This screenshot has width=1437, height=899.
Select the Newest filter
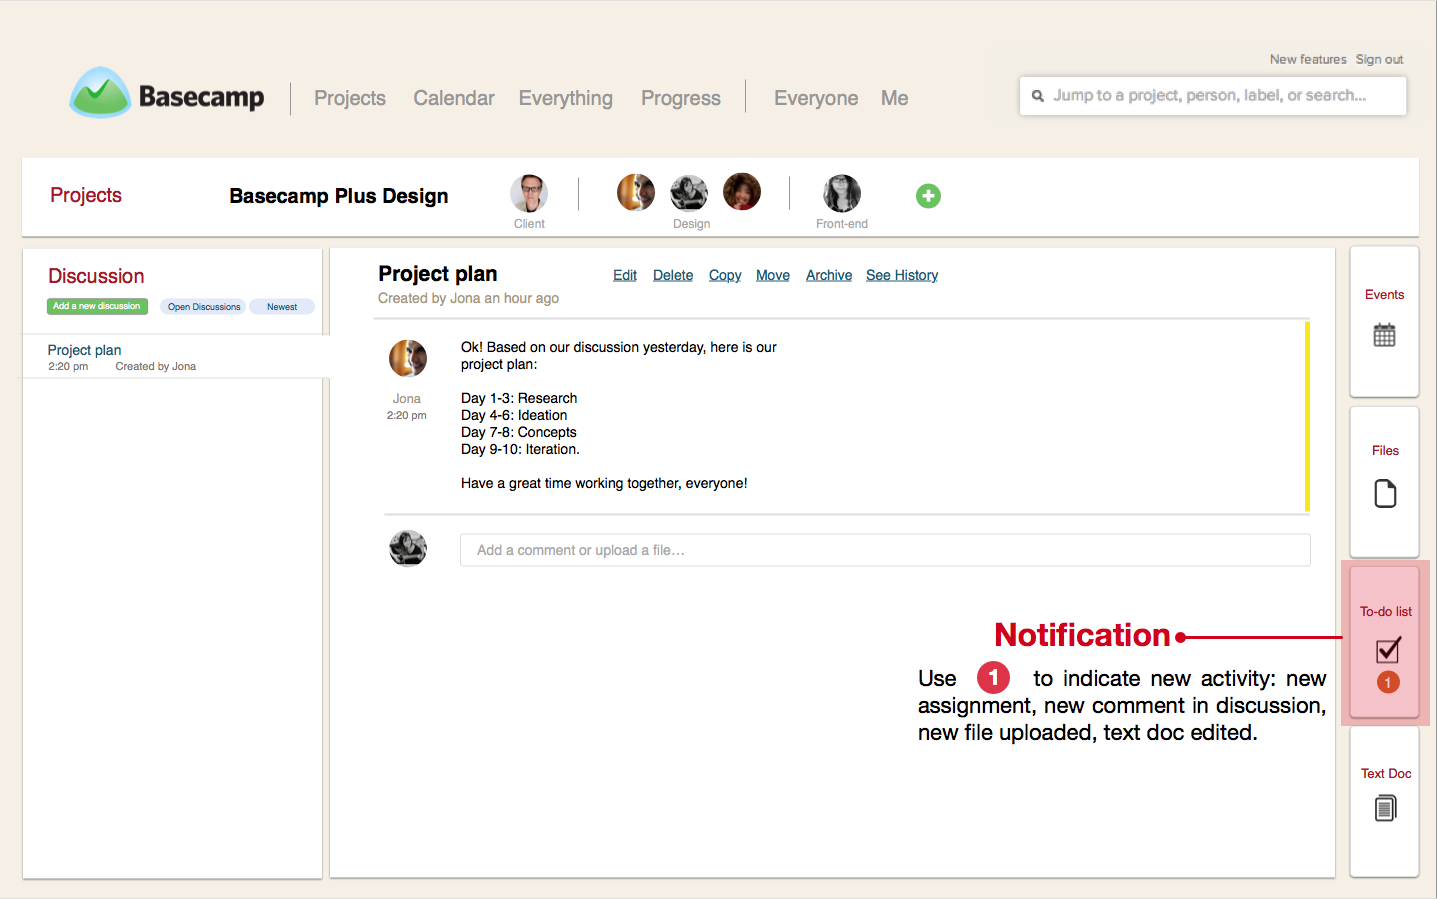click(282, 307)
